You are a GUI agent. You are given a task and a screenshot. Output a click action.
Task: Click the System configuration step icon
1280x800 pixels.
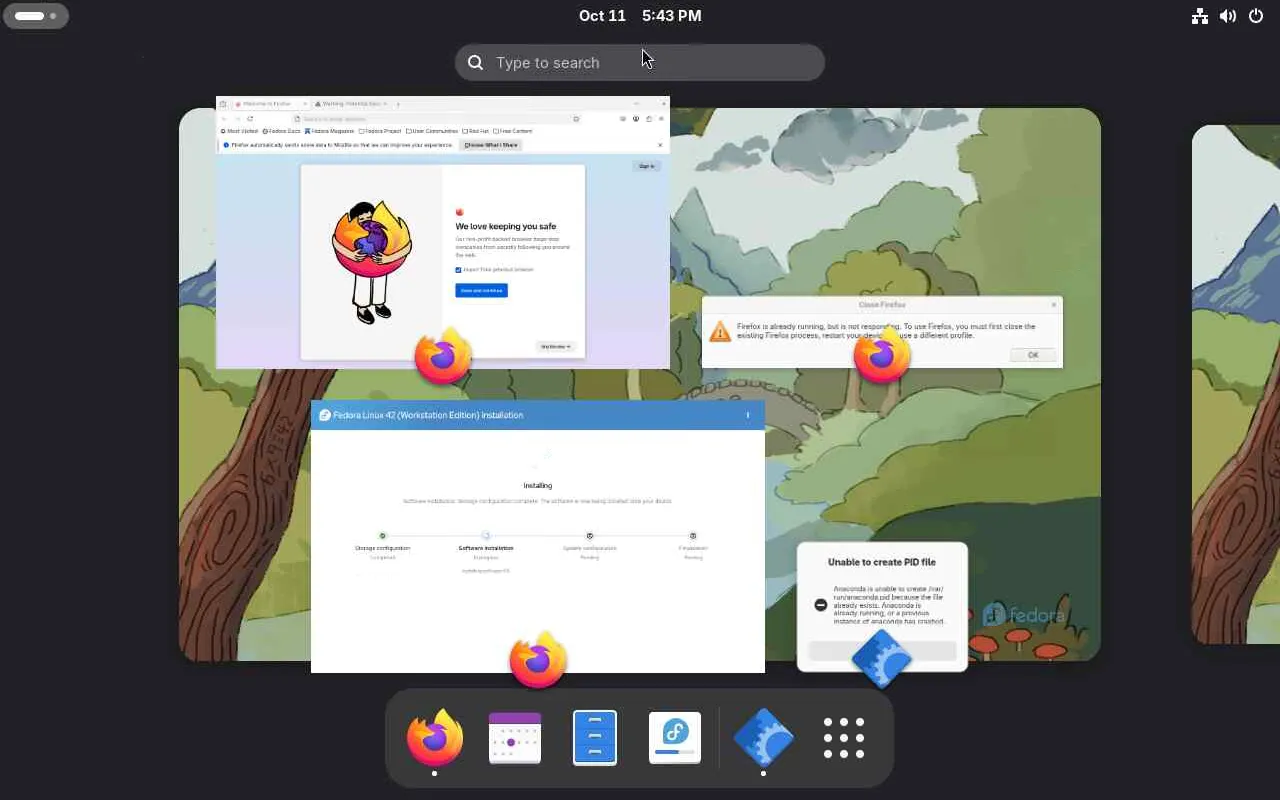[x=590, y=536]
